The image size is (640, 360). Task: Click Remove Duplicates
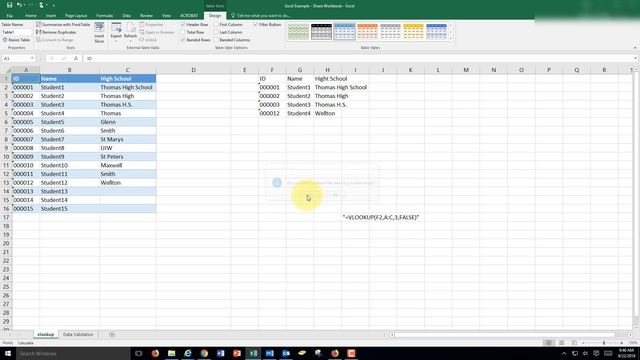[x=56, y=32]
